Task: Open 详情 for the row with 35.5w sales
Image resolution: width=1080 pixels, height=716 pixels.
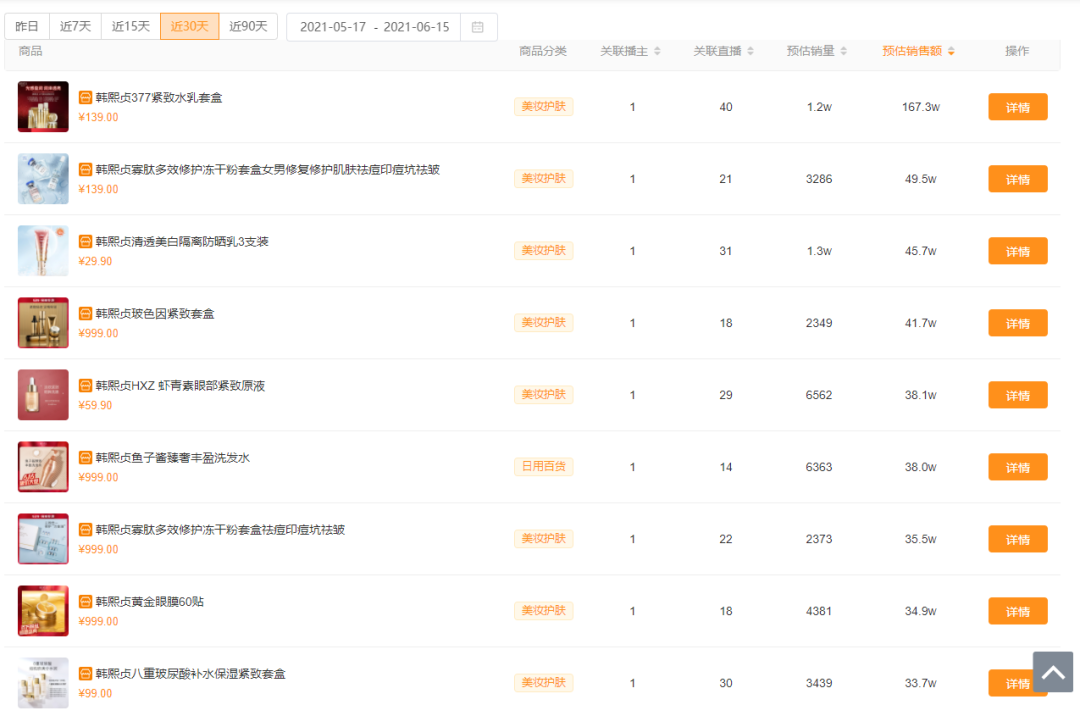Action: [x=1017, y=539]
